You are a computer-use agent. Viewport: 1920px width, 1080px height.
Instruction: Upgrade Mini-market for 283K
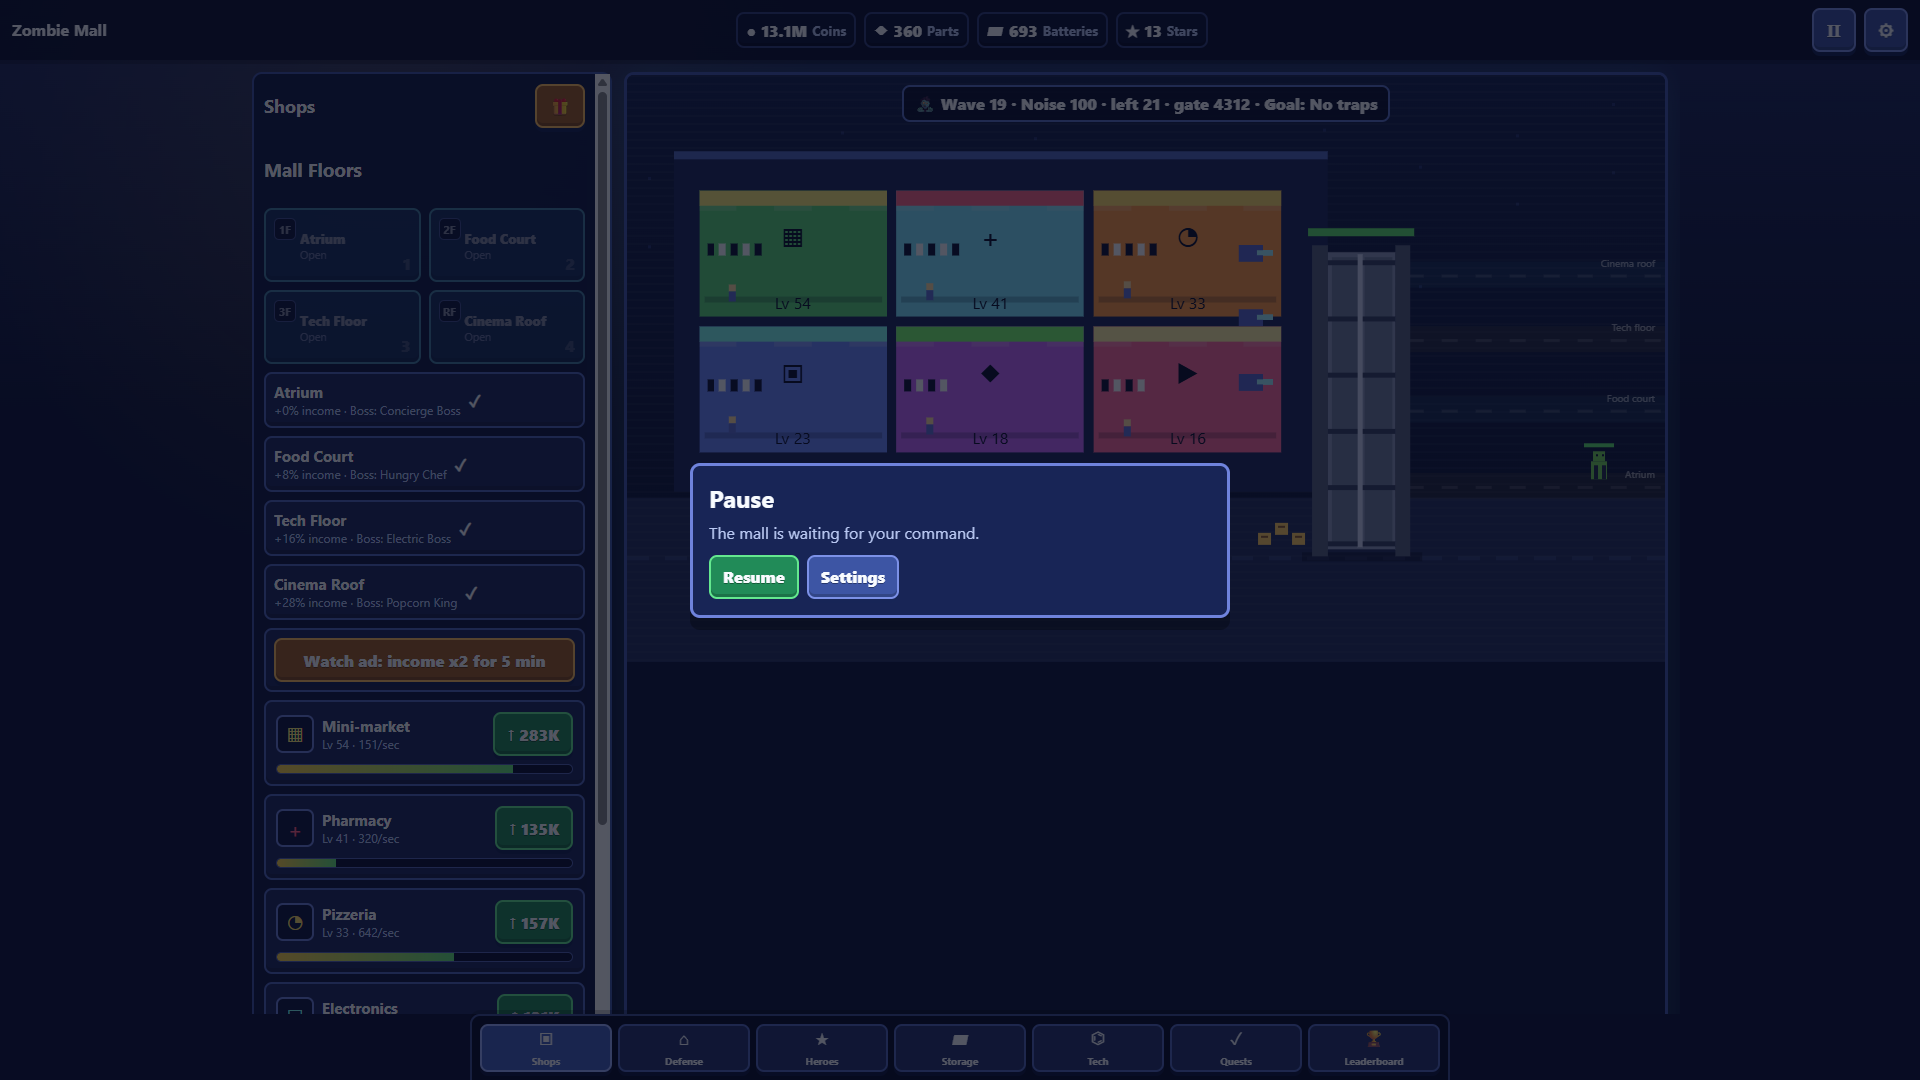(x=533, y=735)
